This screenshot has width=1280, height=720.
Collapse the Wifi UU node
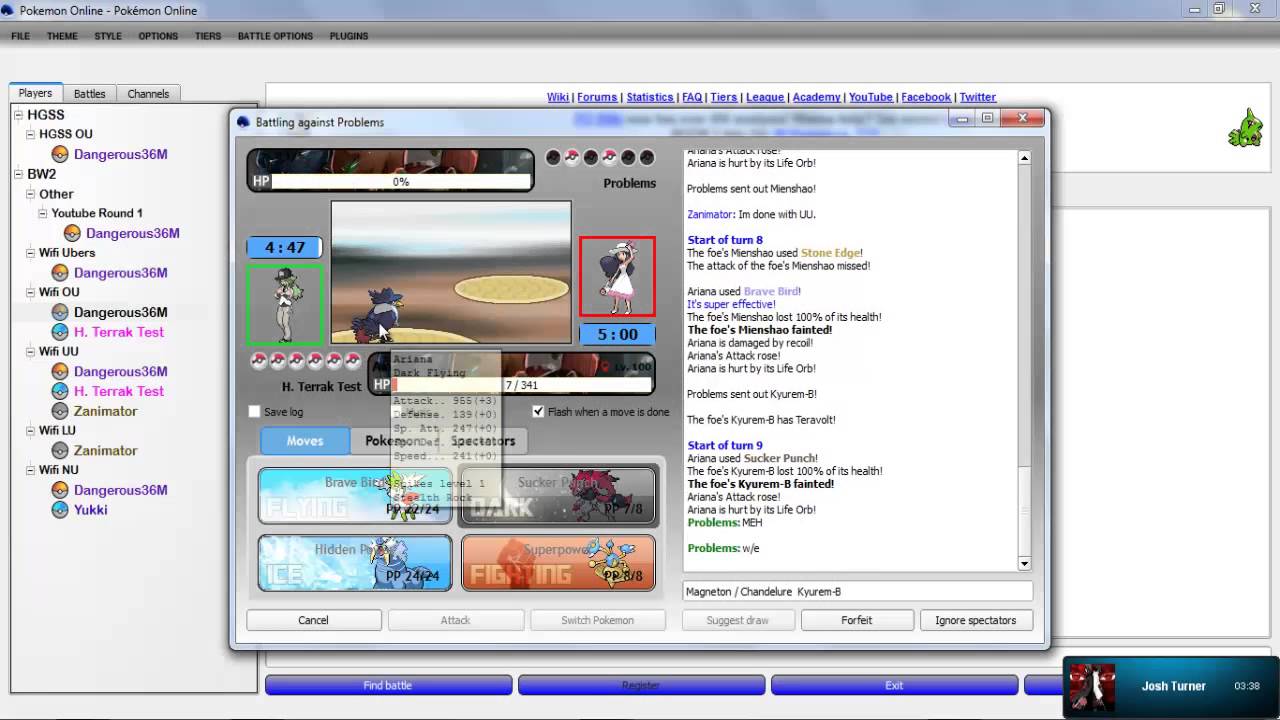pos(31,351)
